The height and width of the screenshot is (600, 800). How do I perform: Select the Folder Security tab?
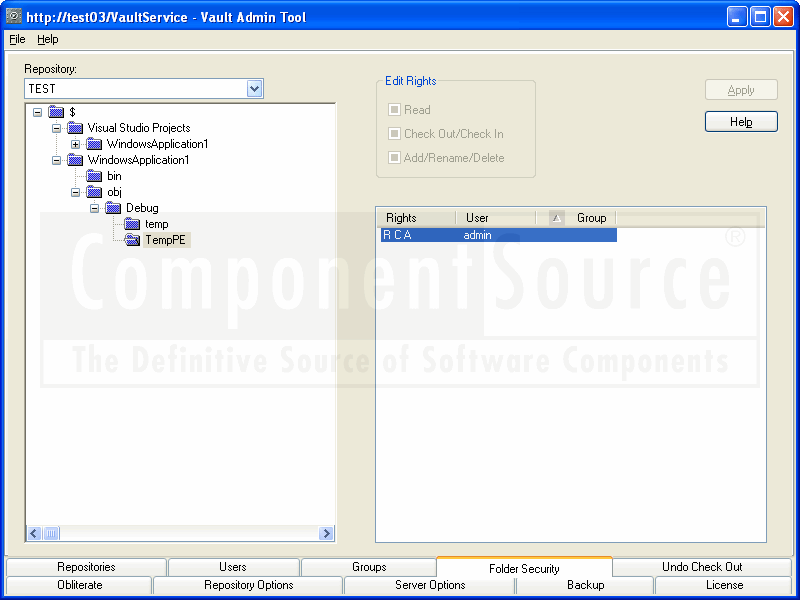click(x=524, y=568)
